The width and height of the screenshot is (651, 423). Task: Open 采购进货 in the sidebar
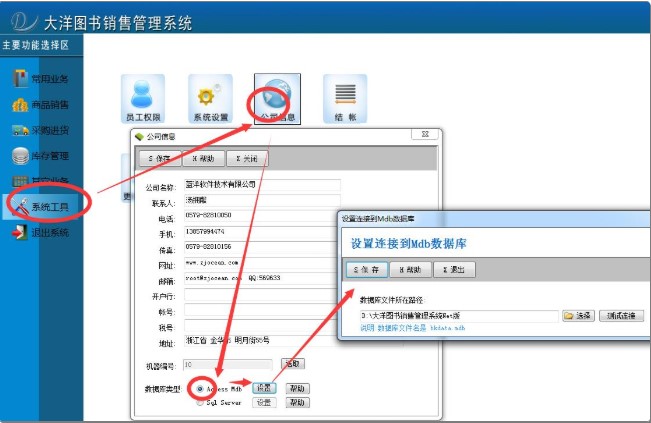pyautogui.click(x=41, y=130)
